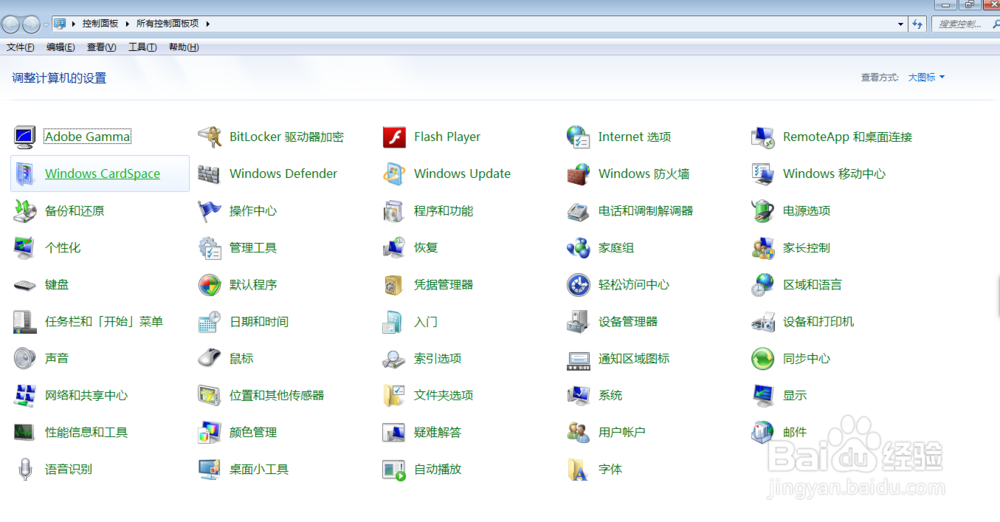The height and width of the screenshot is (522, 1000).
Task: Click the 声音 speaker icon
Action: tap(24, 358)
